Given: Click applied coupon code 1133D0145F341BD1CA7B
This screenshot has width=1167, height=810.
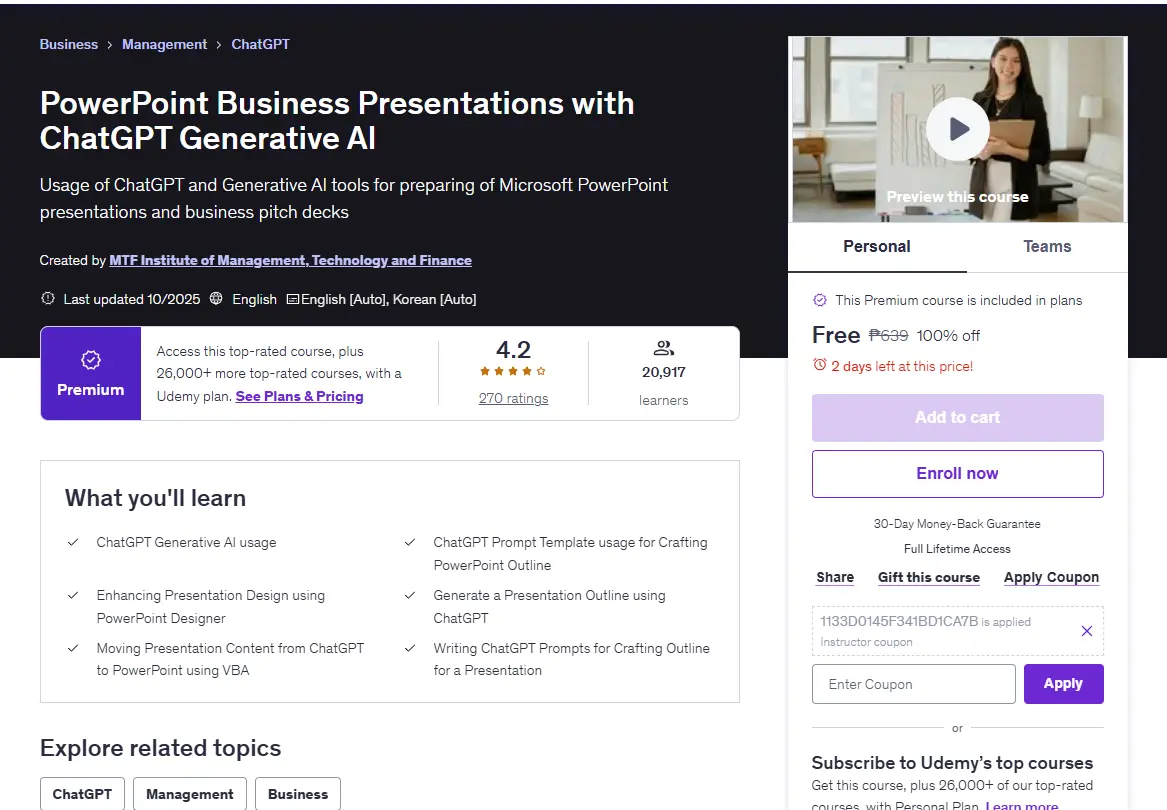Looking at the screenshot, I should click(899, 621).
